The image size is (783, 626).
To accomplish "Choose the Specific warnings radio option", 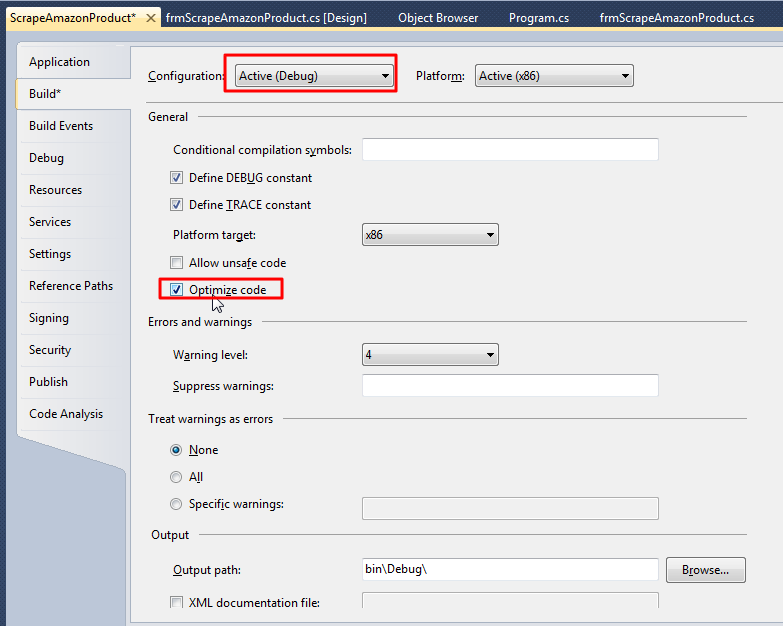I will tap(176, 504).
